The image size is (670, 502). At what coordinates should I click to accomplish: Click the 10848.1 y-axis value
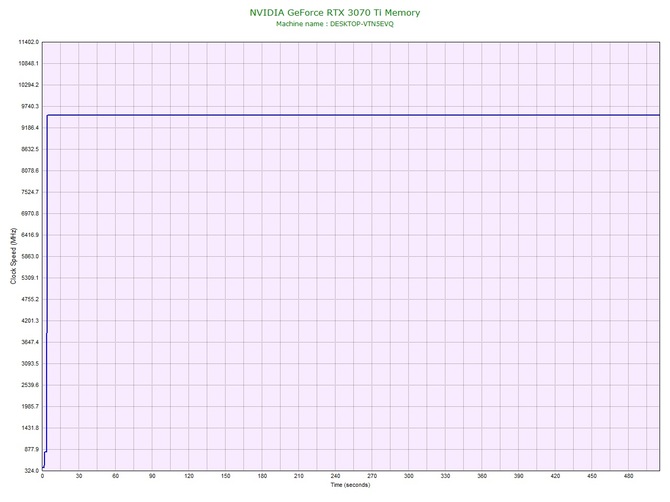[x=29, y=63]
